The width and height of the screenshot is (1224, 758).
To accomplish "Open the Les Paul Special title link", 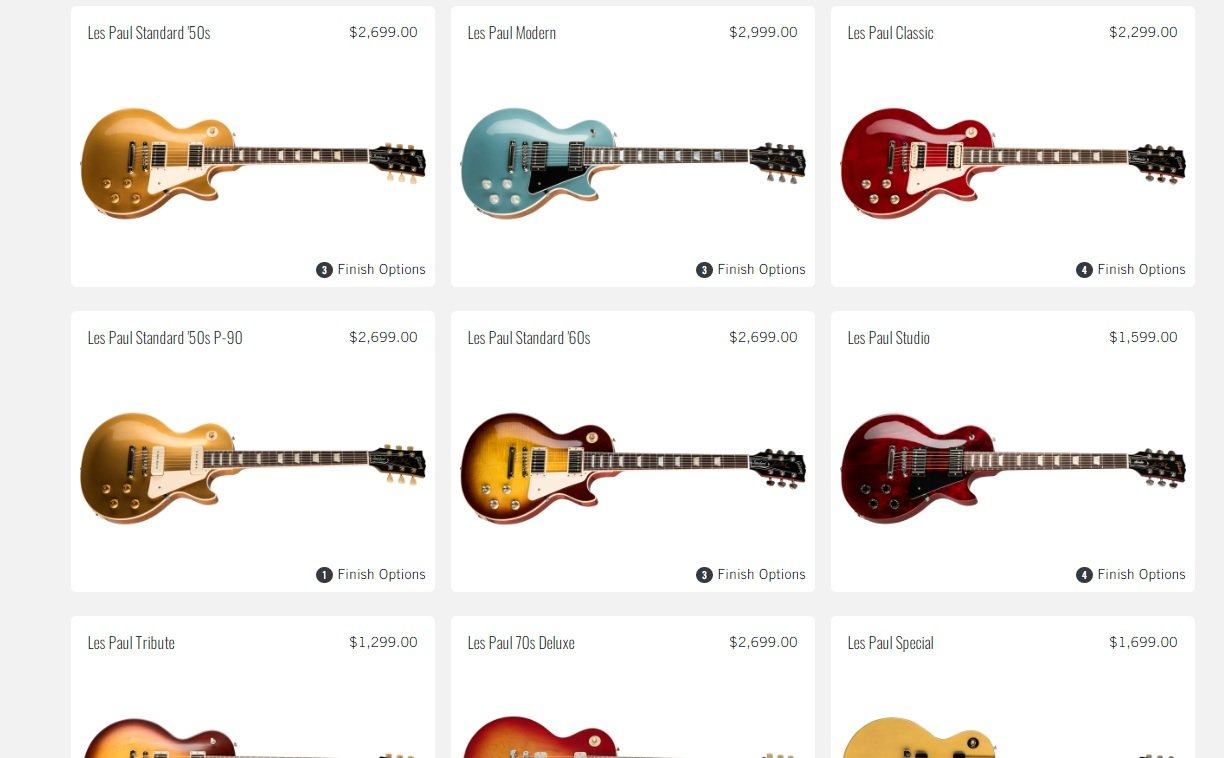I will tap(890, 643).
